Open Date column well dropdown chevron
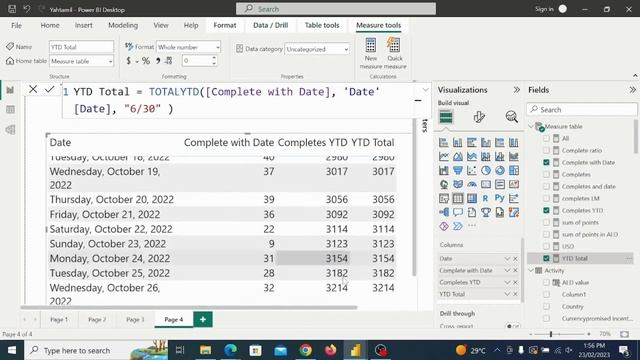 click(507, 258)
